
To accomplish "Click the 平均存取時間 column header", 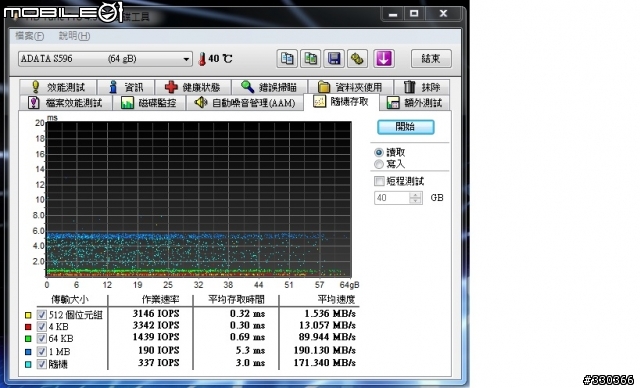I will 236,300.
